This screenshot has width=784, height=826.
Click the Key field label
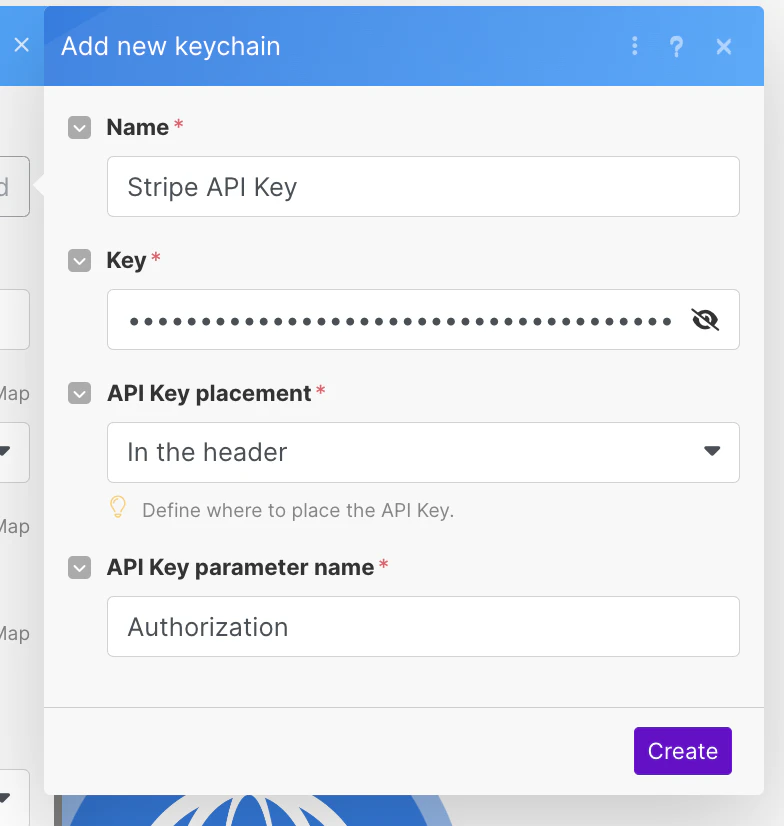[x=126, y=261]
